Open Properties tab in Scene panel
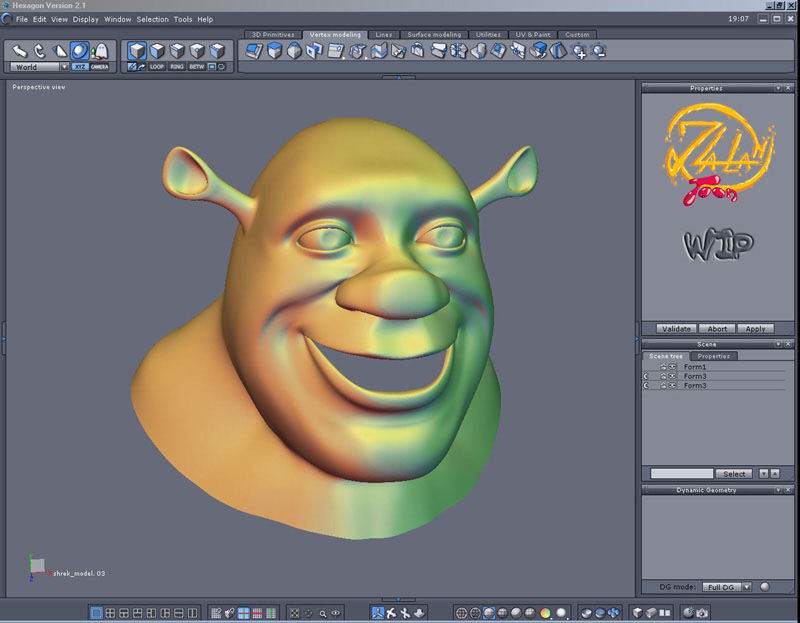Screen dimensions: 800x623 pos(713,356)
